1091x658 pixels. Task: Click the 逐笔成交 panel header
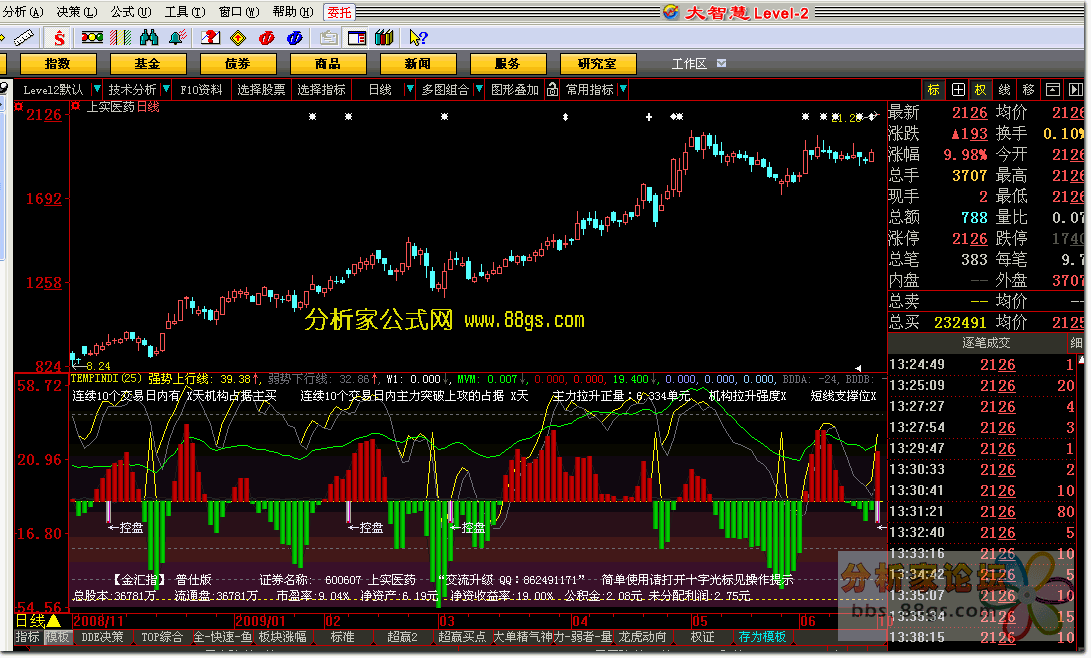[x=986, y=343]
